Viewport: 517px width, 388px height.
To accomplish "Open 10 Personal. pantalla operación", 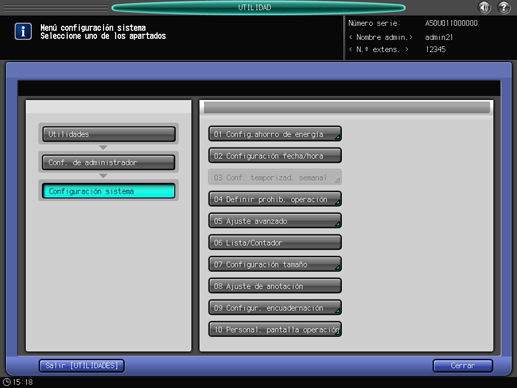I will (x=275, y=329).
